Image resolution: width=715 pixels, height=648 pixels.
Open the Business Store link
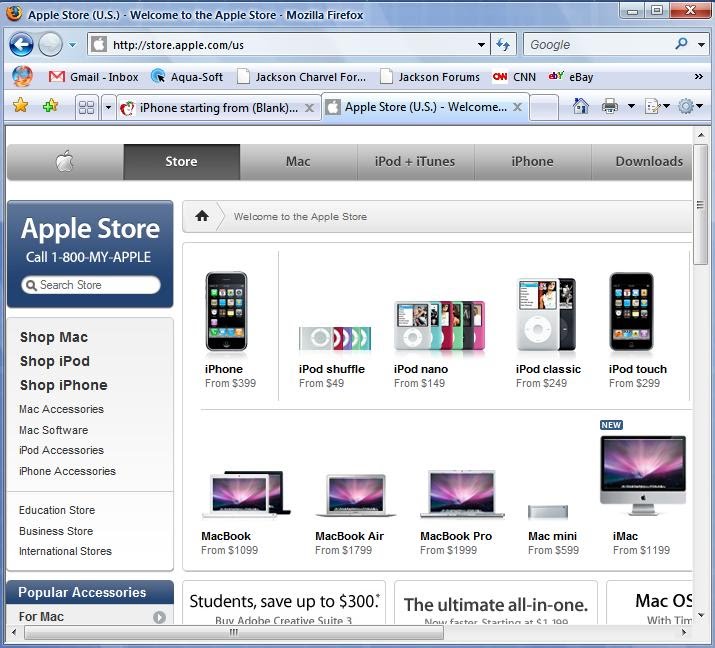[56, 531]
